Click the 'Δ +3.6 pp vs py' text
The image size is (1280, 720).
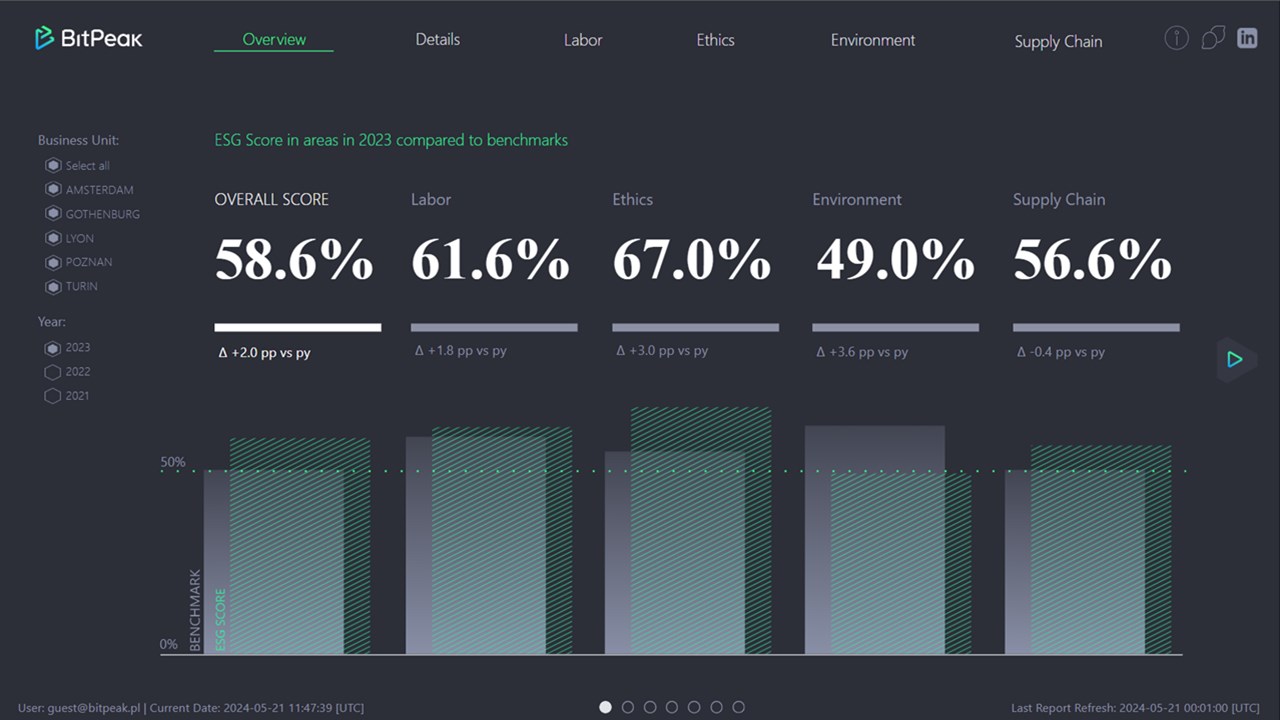coord(862,352)
